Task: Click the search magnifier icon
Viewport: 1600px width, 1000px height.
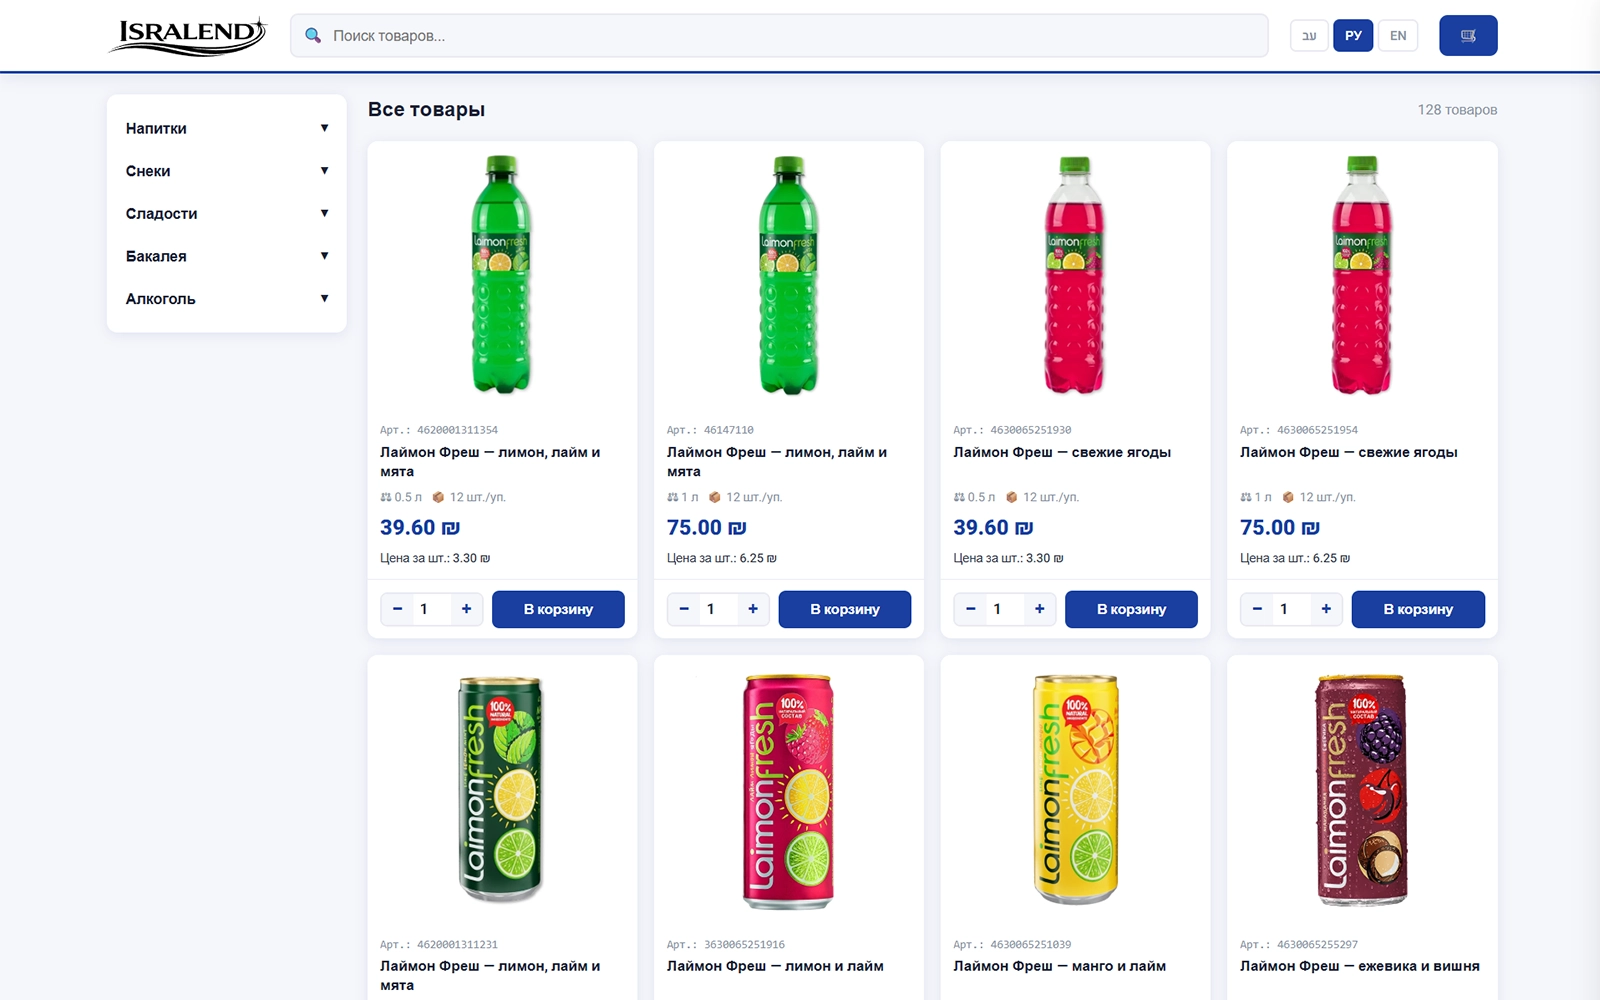Action: 313,36
